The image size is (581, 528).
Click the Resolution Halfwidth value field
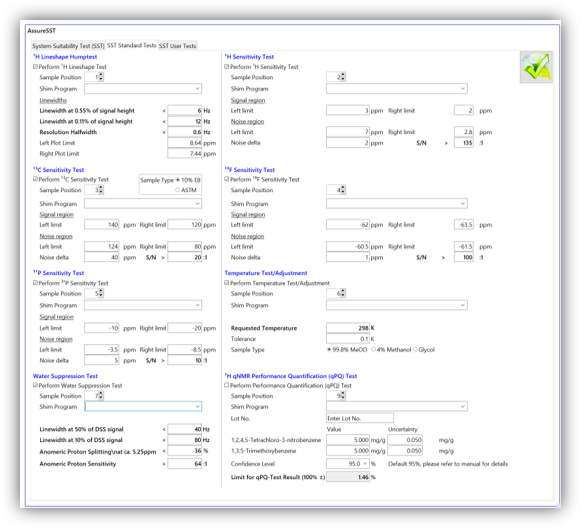click(185, 132)
